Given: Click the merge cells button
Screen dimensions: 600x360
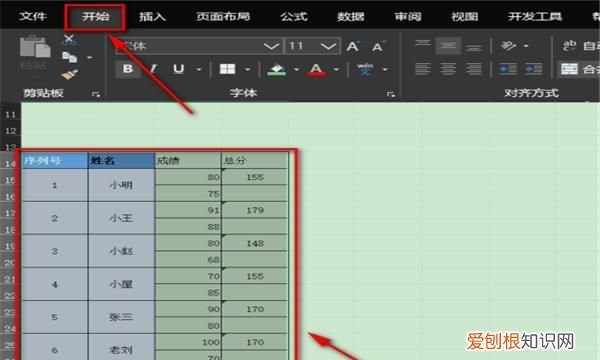Looking at the screenshot, I should (579, 69).
